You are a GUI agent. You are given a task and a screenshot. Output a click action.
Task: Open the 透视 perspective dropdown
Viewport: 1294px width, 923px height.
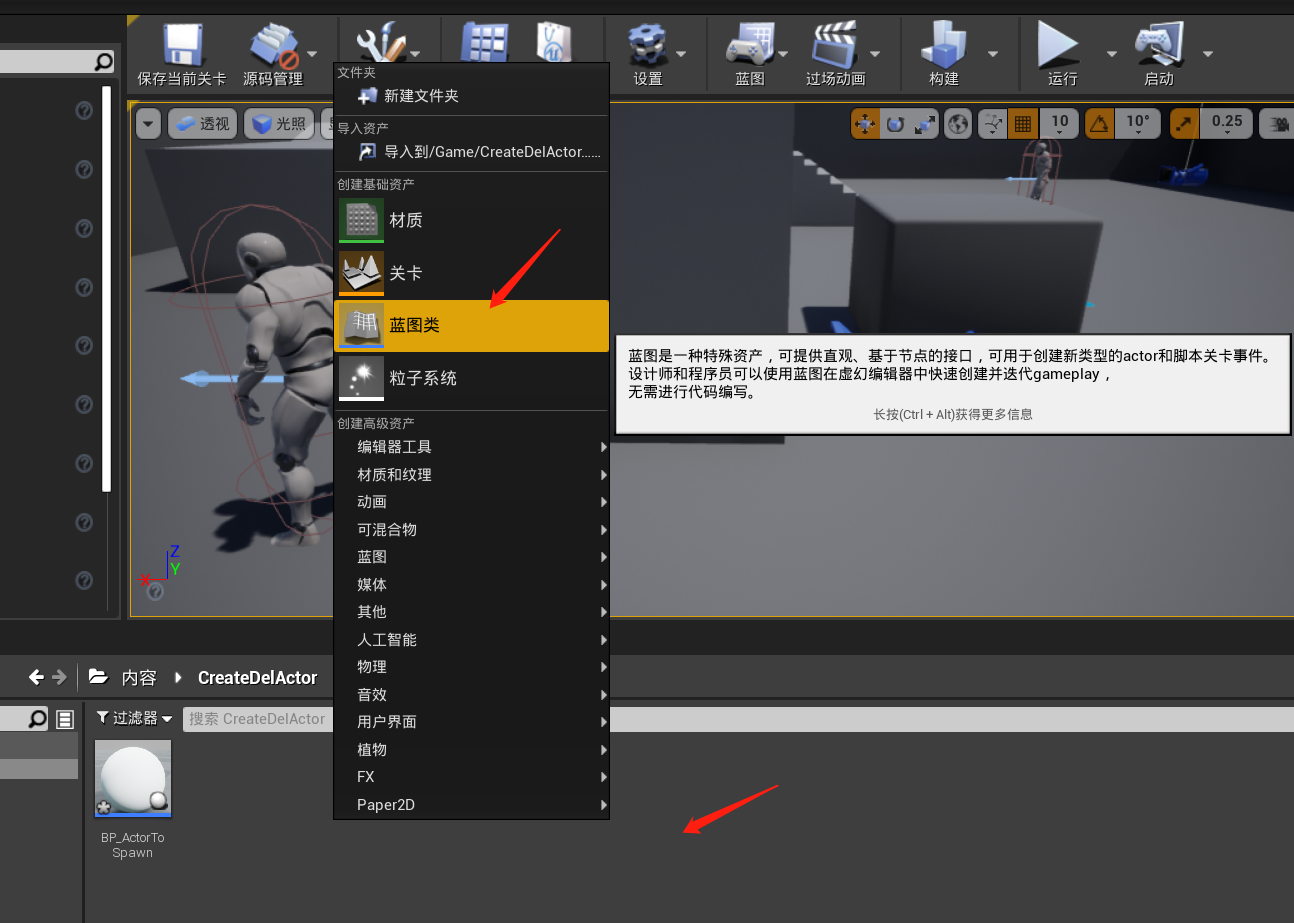[202, 123]
